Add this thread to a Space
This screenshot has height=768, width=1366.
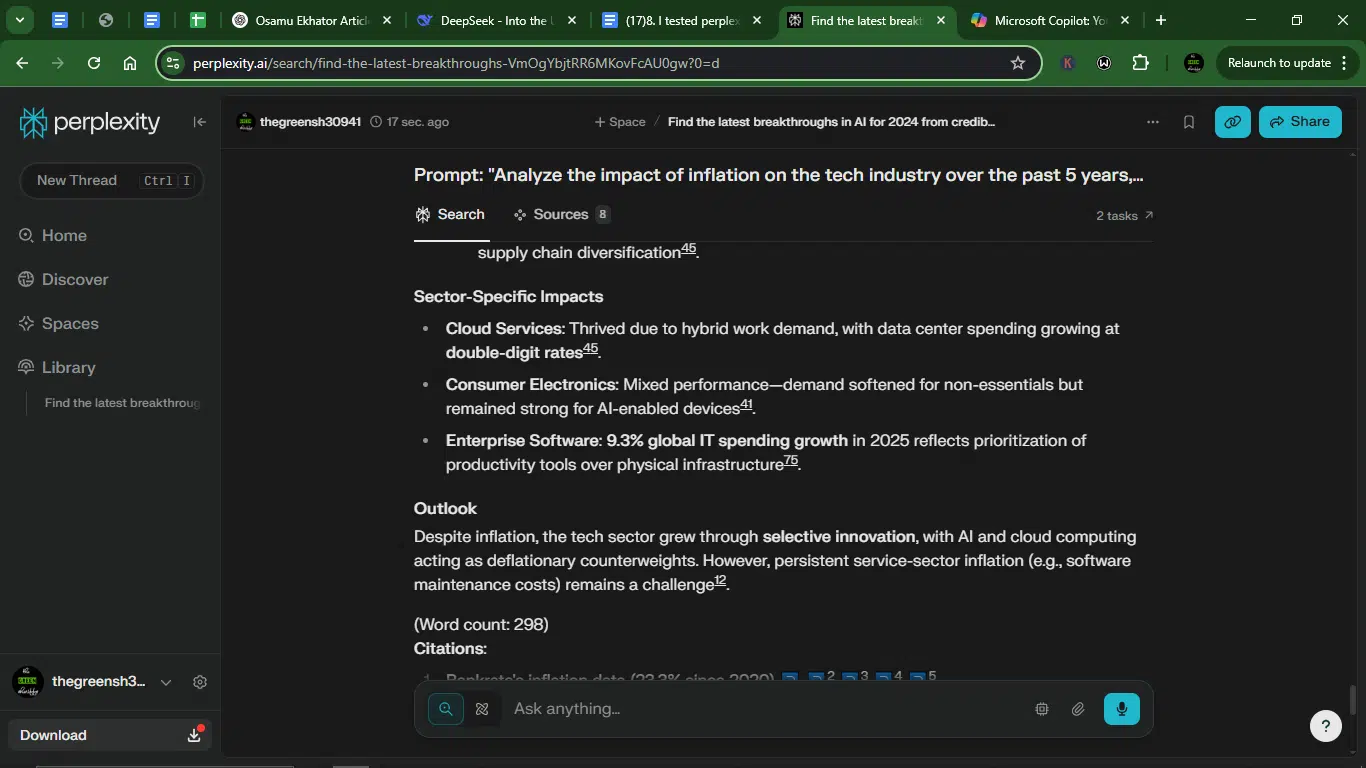click(x=620, y=122)
